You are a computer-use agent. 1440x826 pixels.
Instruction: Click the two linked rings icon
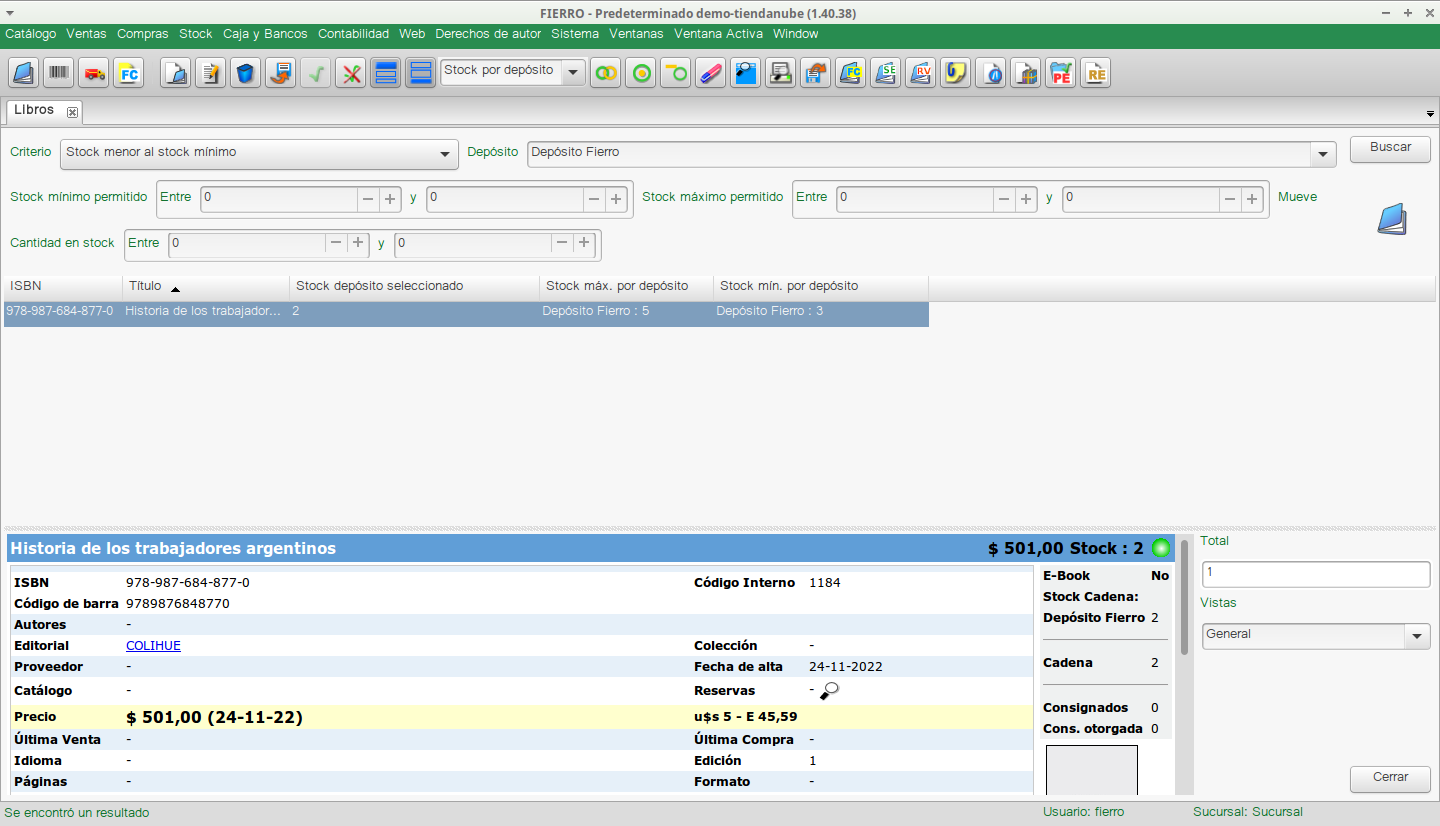(605, 73)
